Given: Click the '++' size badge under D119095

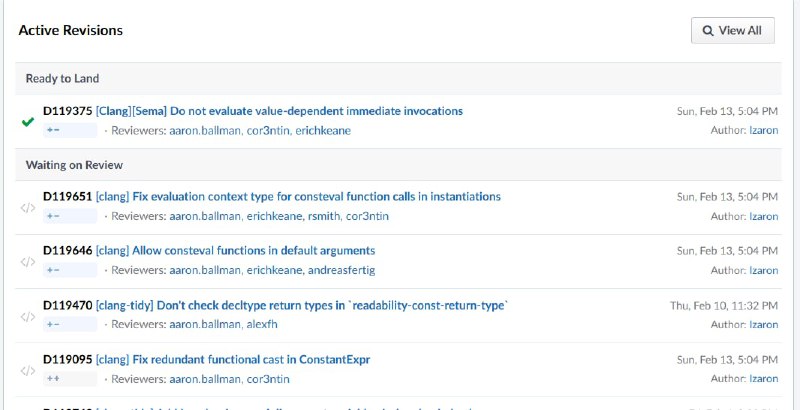Looking at the screenshot, I should (70, 379).
